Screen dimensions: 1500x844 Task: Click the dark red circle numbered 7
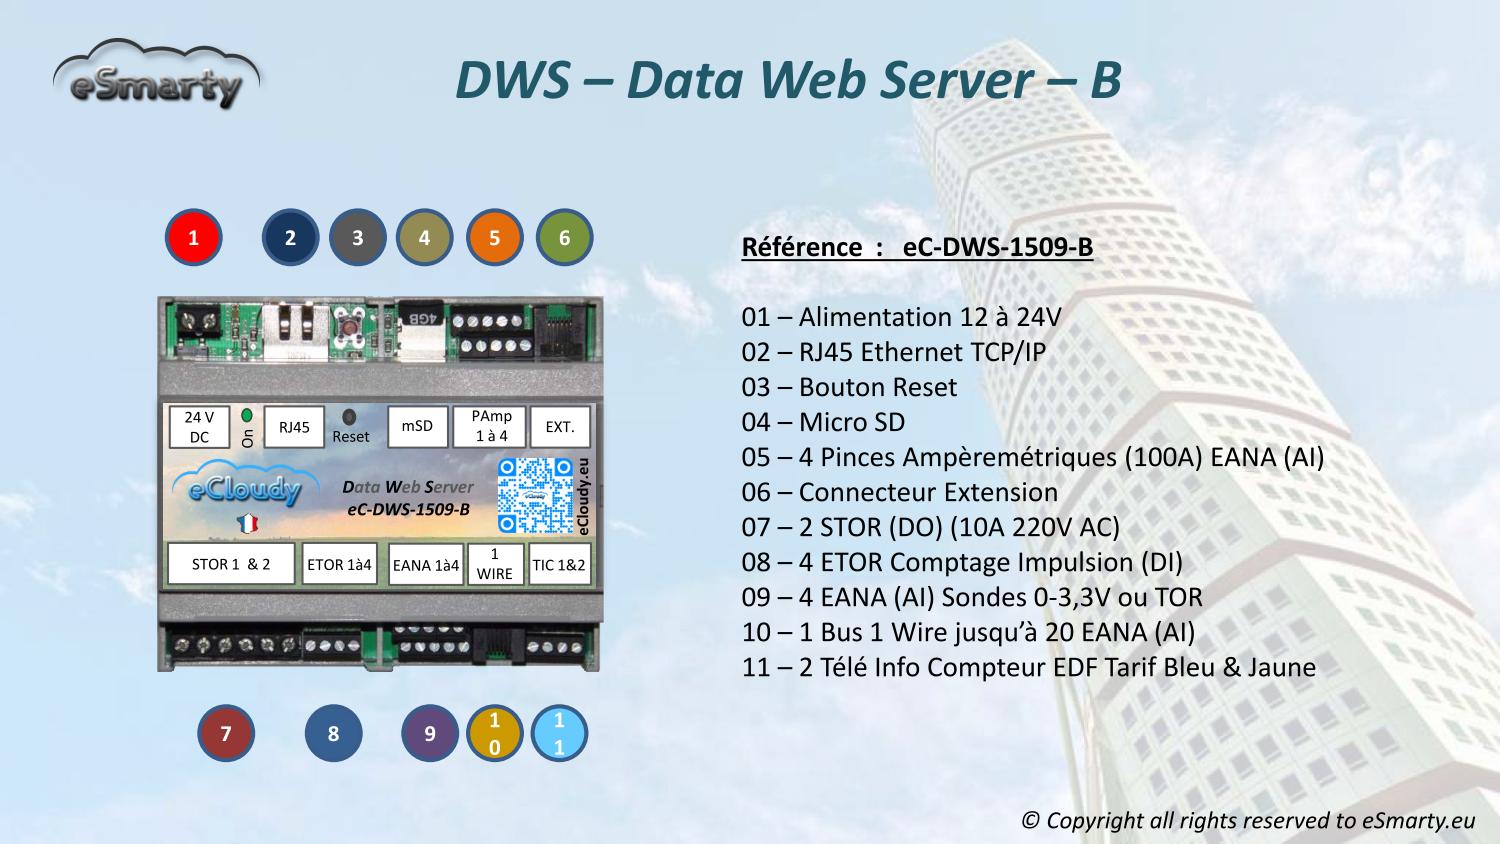(226, 733)
